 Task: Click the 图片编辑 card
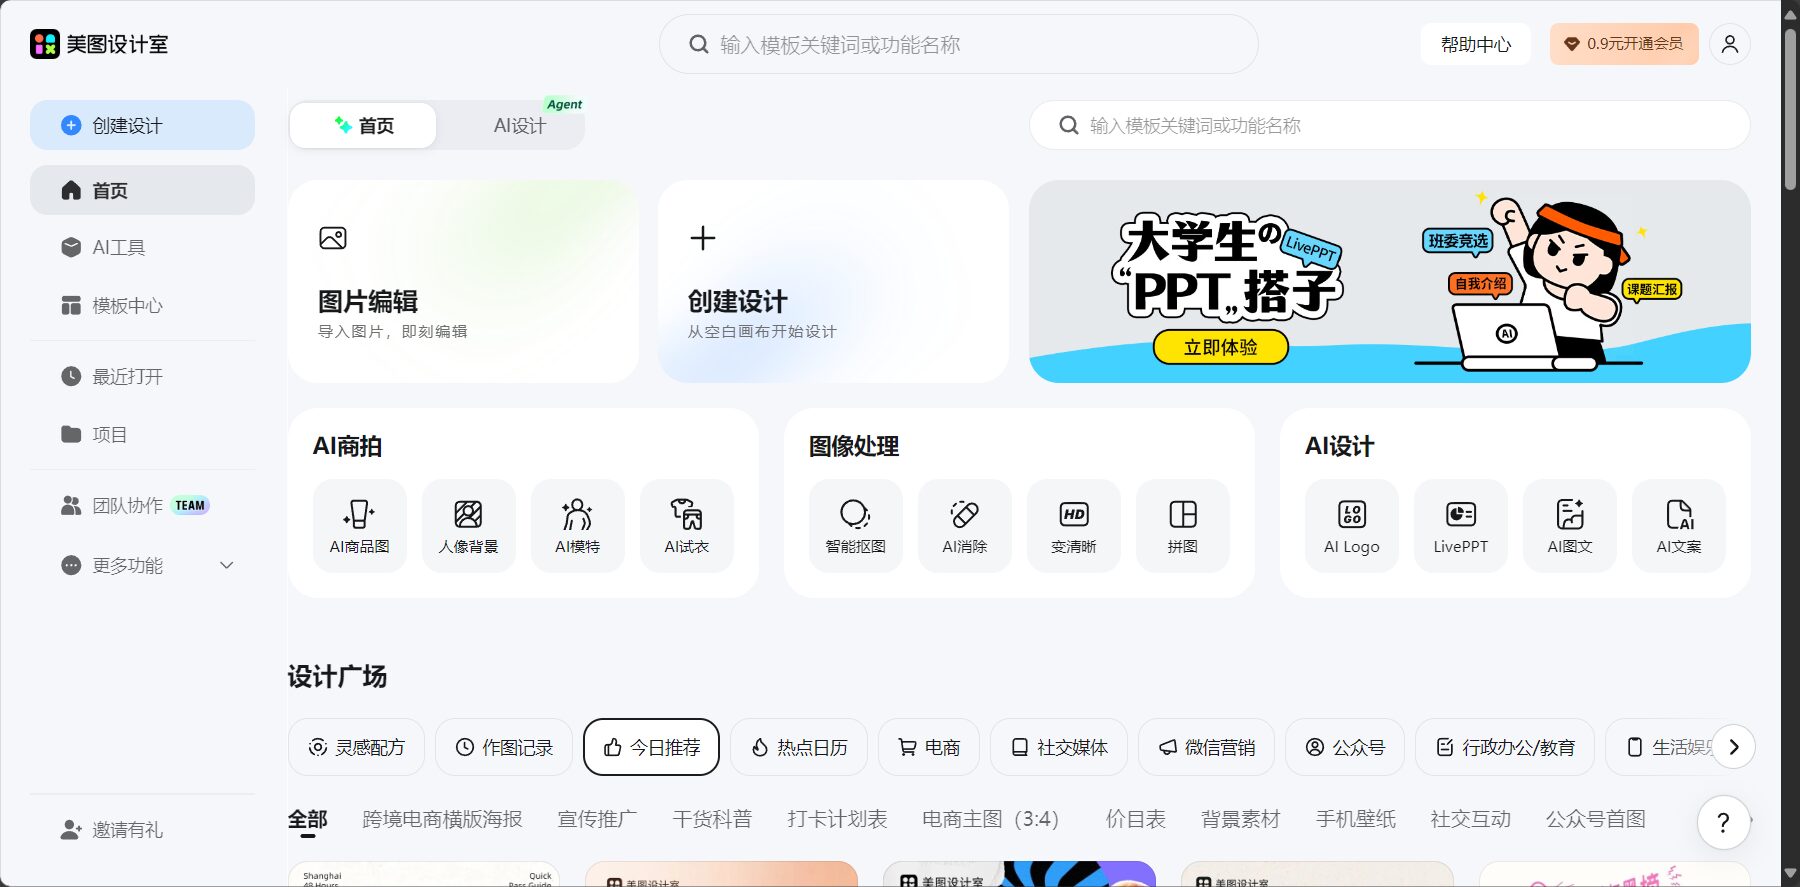pos(463,281)
